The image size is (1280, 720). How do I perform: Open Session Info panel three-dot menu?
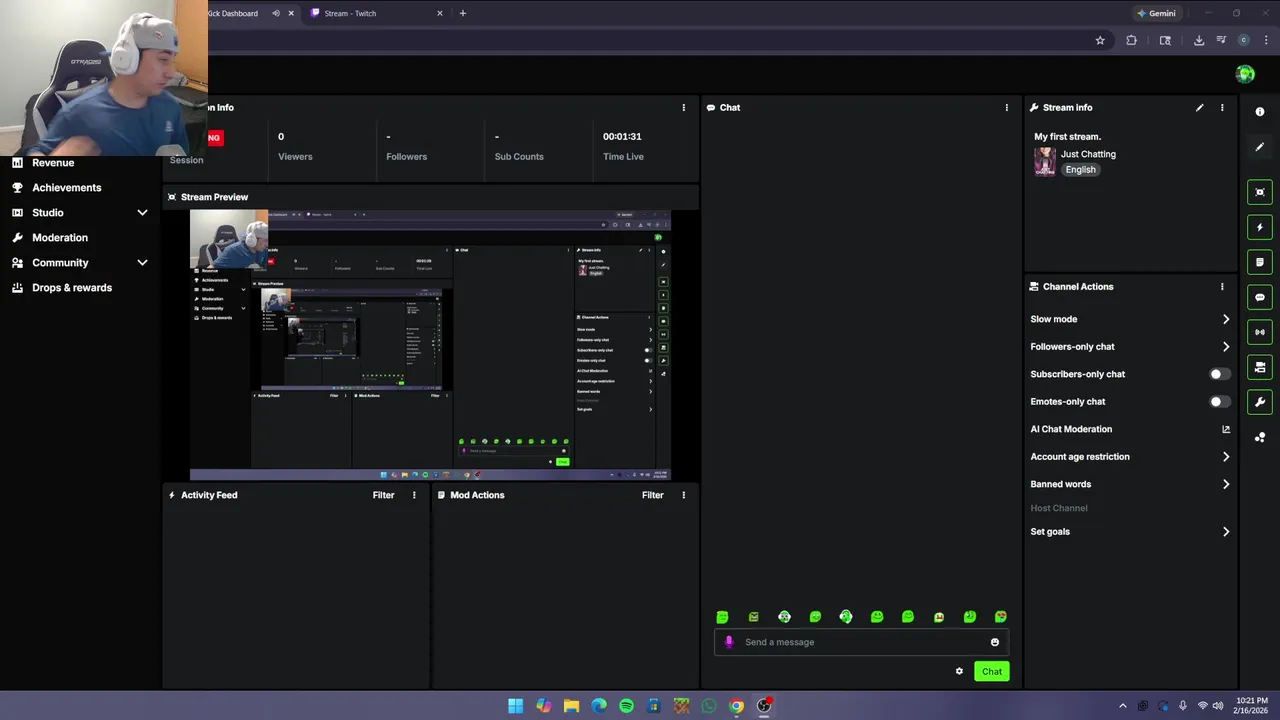(684, 107)
